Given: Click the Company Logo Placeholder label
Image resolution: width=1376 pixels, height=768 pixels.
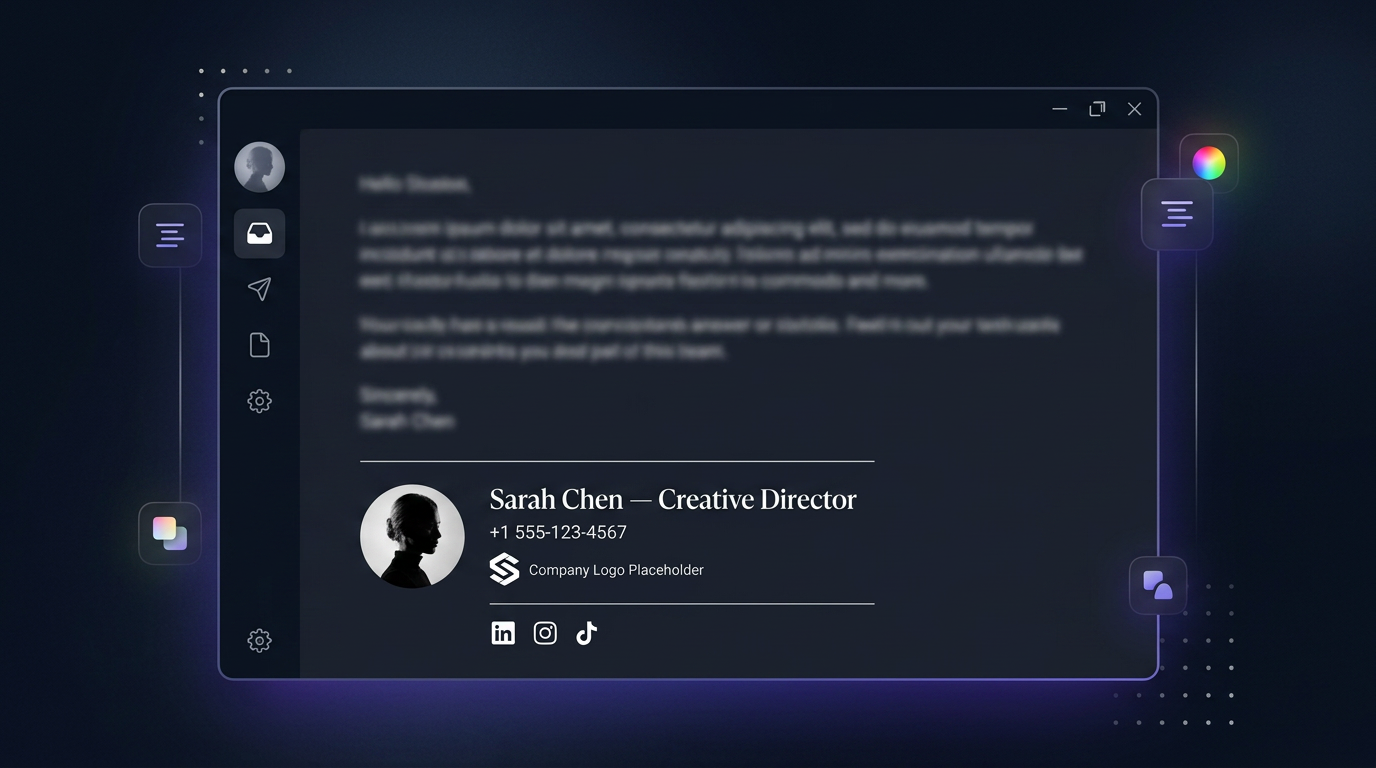Looking at the screenshot, I should pos(616,569).
